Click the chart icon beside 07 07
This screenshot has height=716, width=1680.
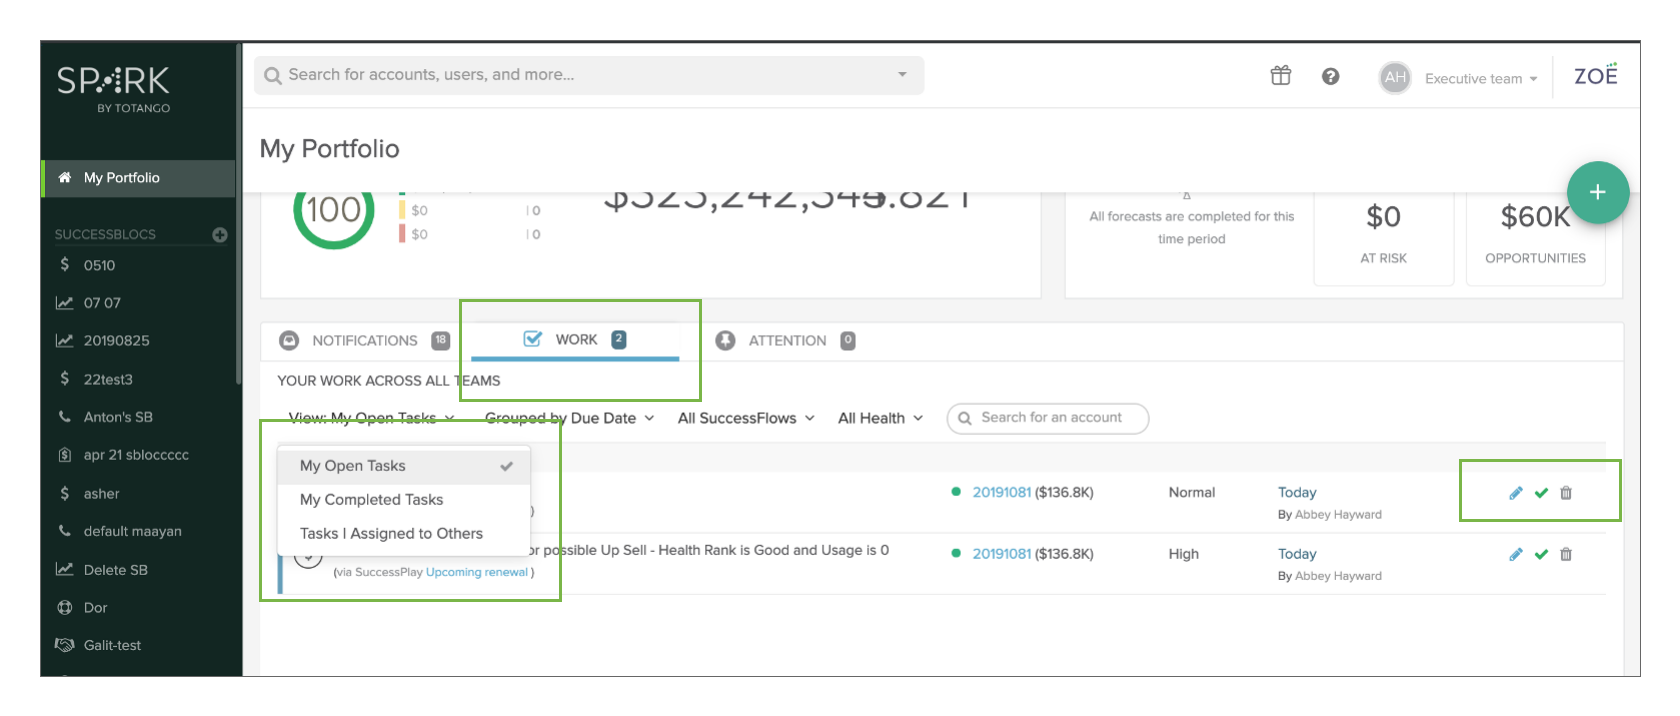(x=65, y=302)
